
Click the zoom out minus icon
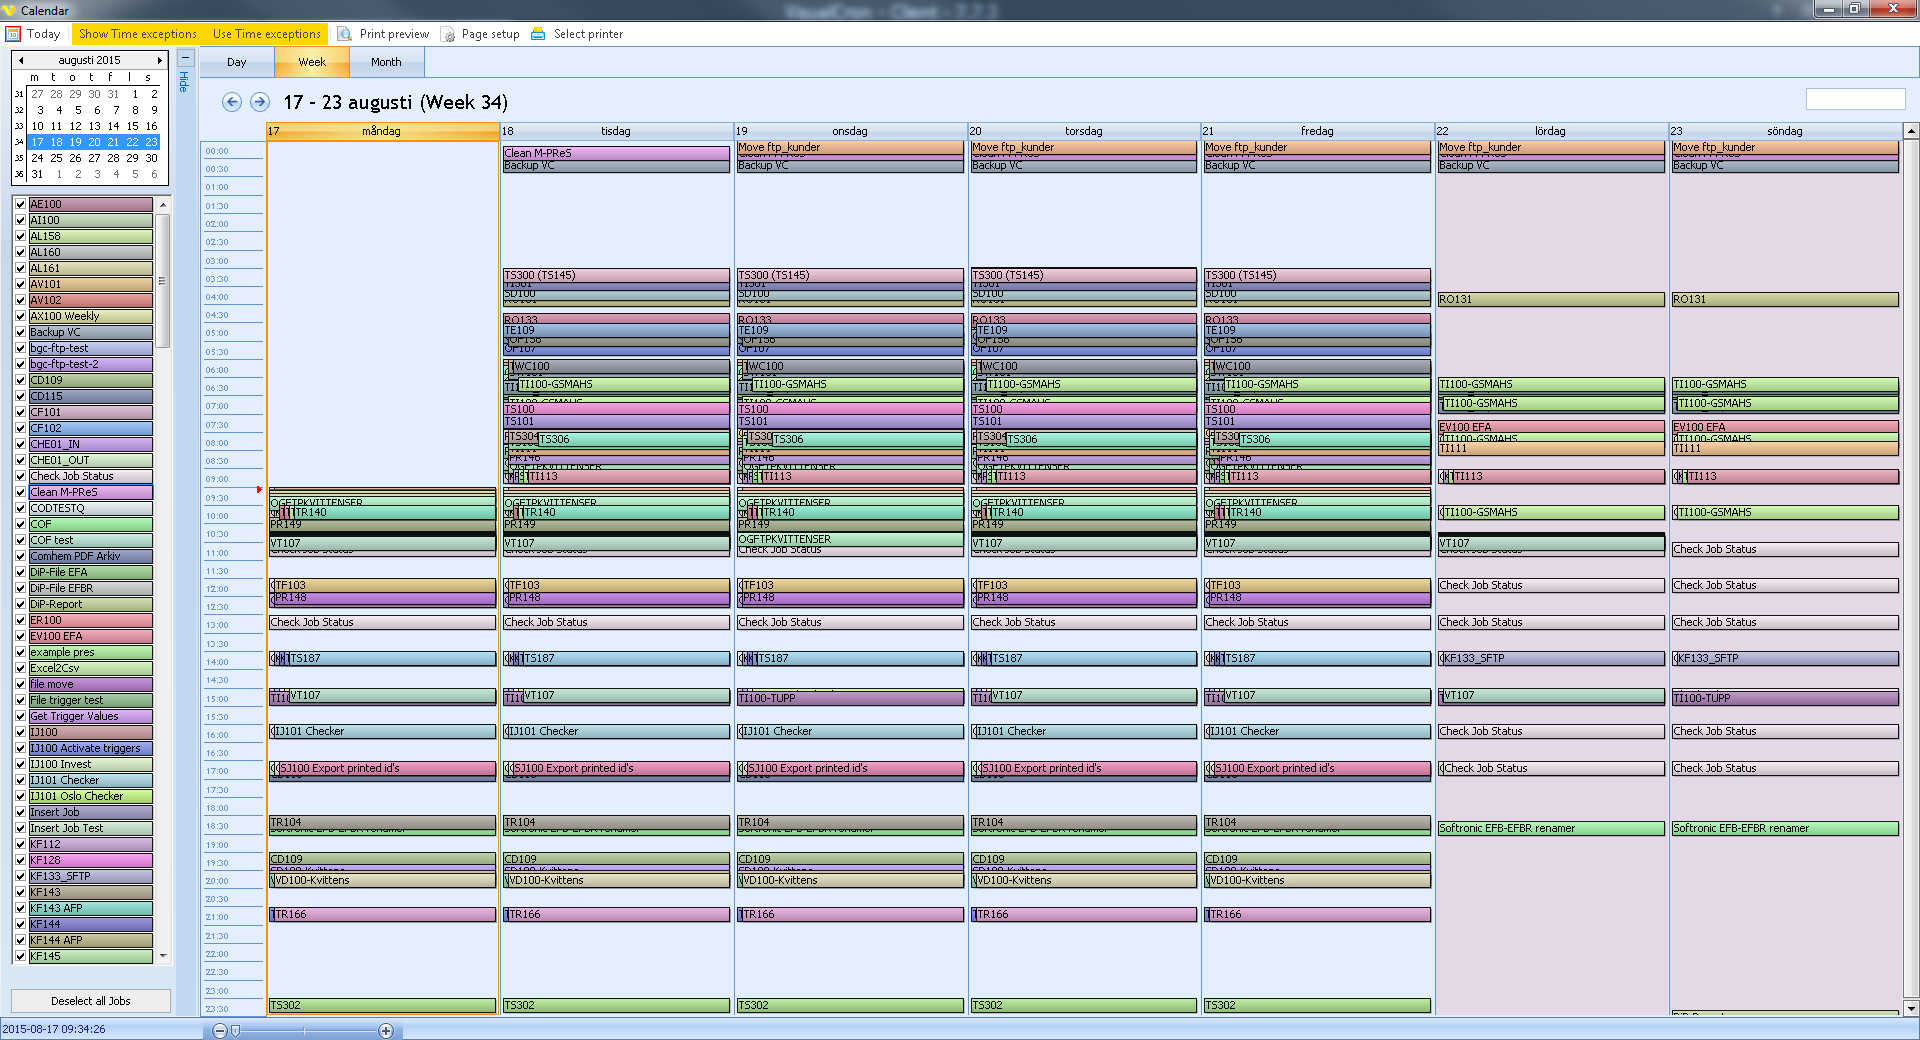[x=220, y=1031]
